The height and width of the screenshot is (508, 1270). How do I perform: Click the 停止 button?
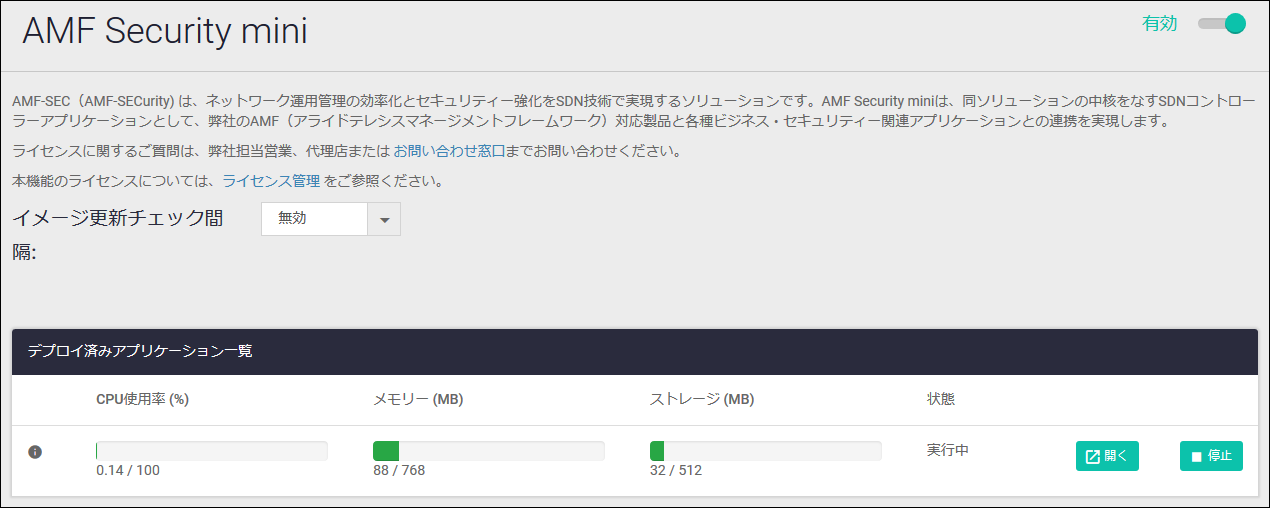1211,456
